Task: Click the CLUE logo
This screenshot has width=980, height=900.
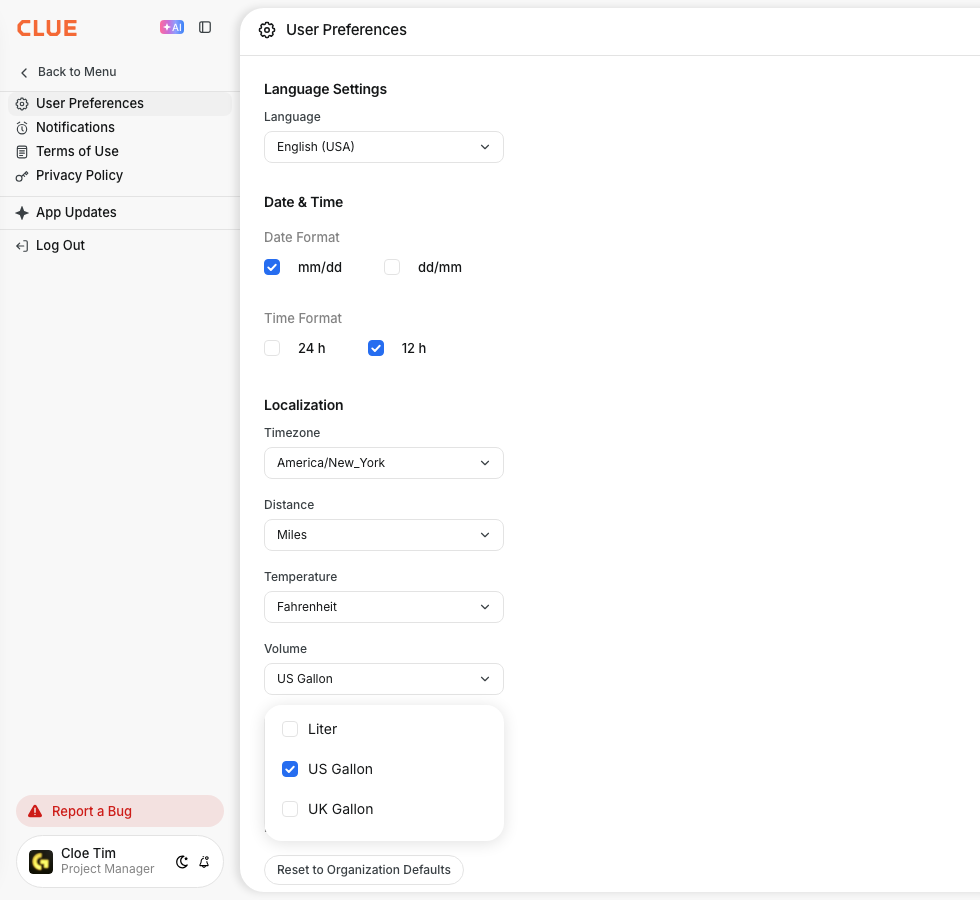Action: [47, 28]
